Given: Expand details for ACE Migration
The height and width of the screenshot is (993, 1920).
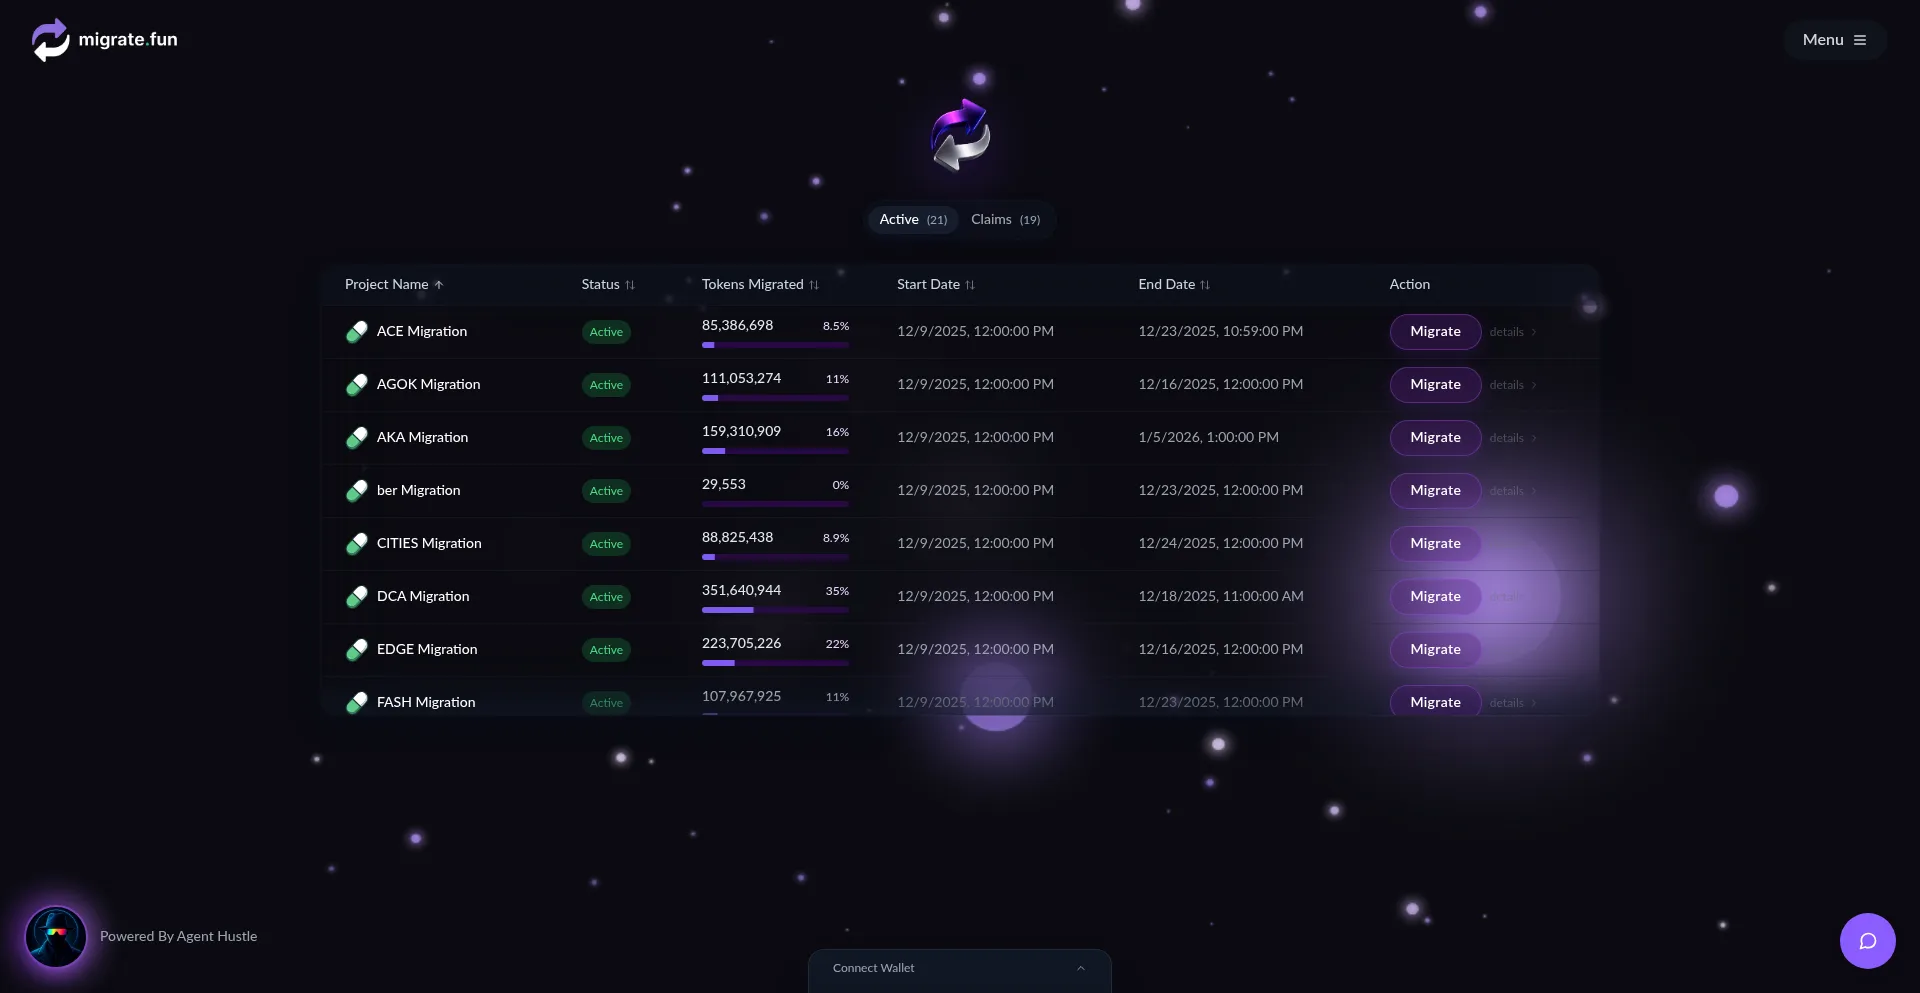Looking at the screenshot, I should tap(1512, 332).
